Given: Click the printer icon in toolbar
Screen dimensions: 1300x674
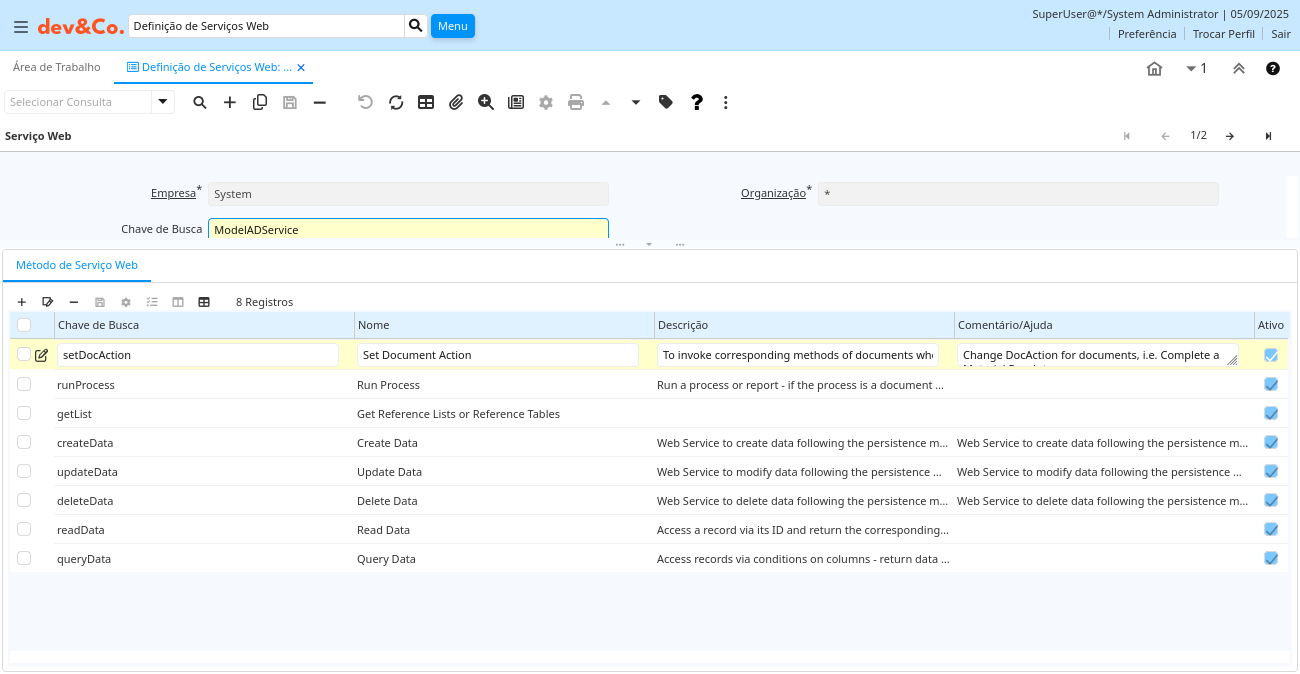Looking at the screenshot, I should click(x=576, y=102).
